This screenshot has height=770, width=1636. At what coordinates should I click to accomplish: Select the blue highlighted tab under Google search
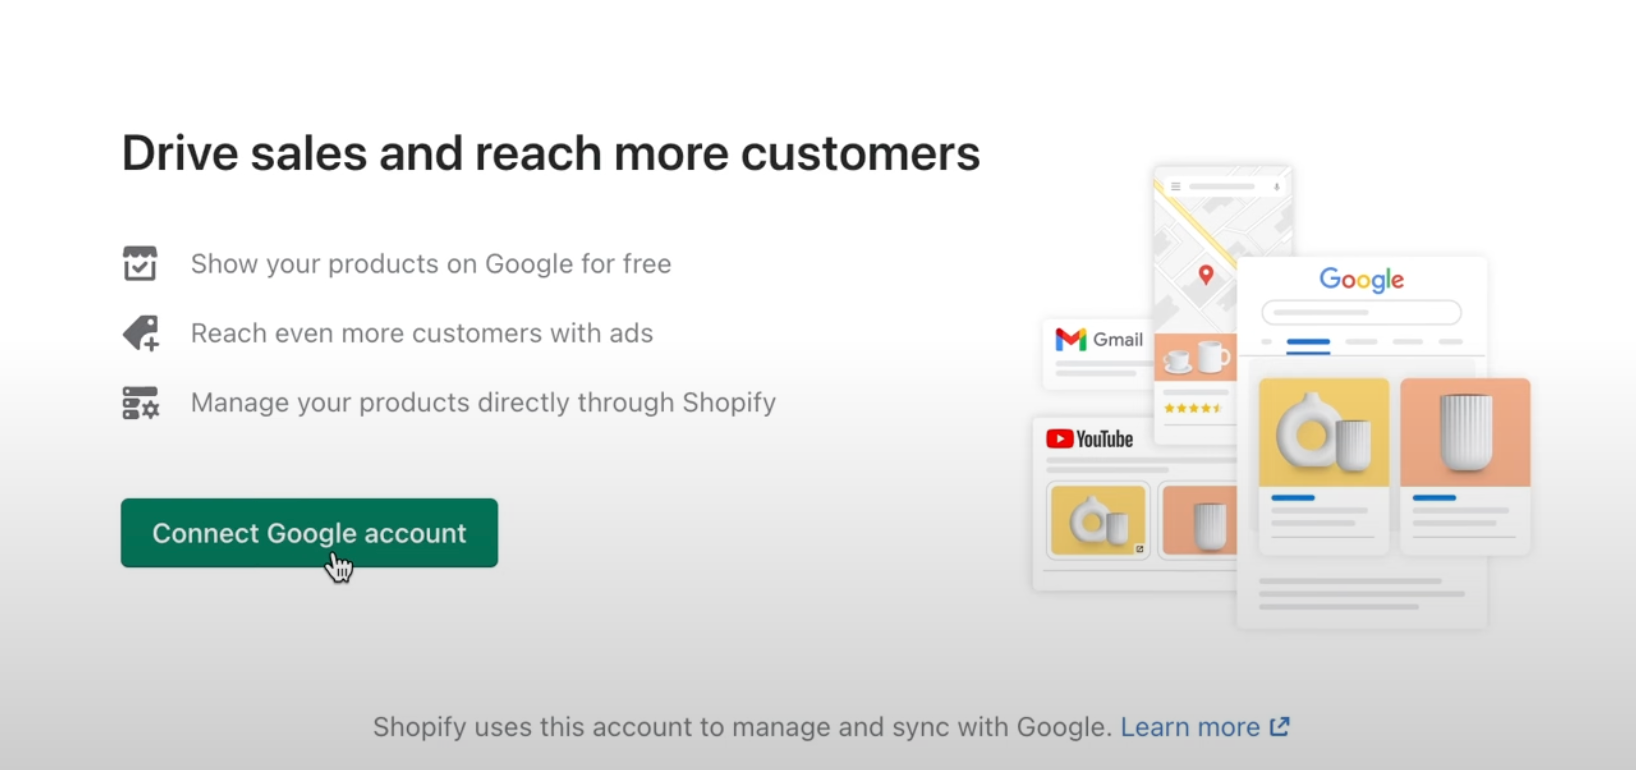[1308, 343]
